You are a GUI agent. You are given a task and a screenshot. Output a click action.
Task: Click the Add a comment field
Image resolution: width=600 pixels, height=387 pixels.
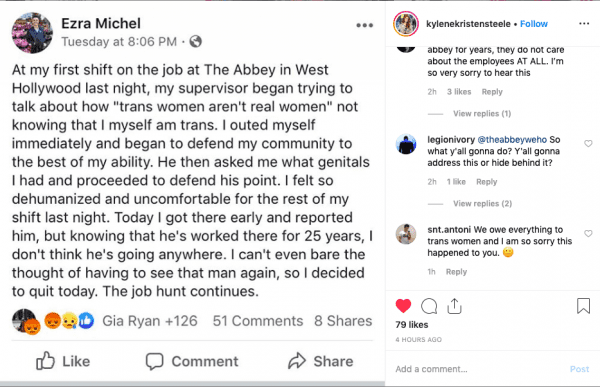480,369
